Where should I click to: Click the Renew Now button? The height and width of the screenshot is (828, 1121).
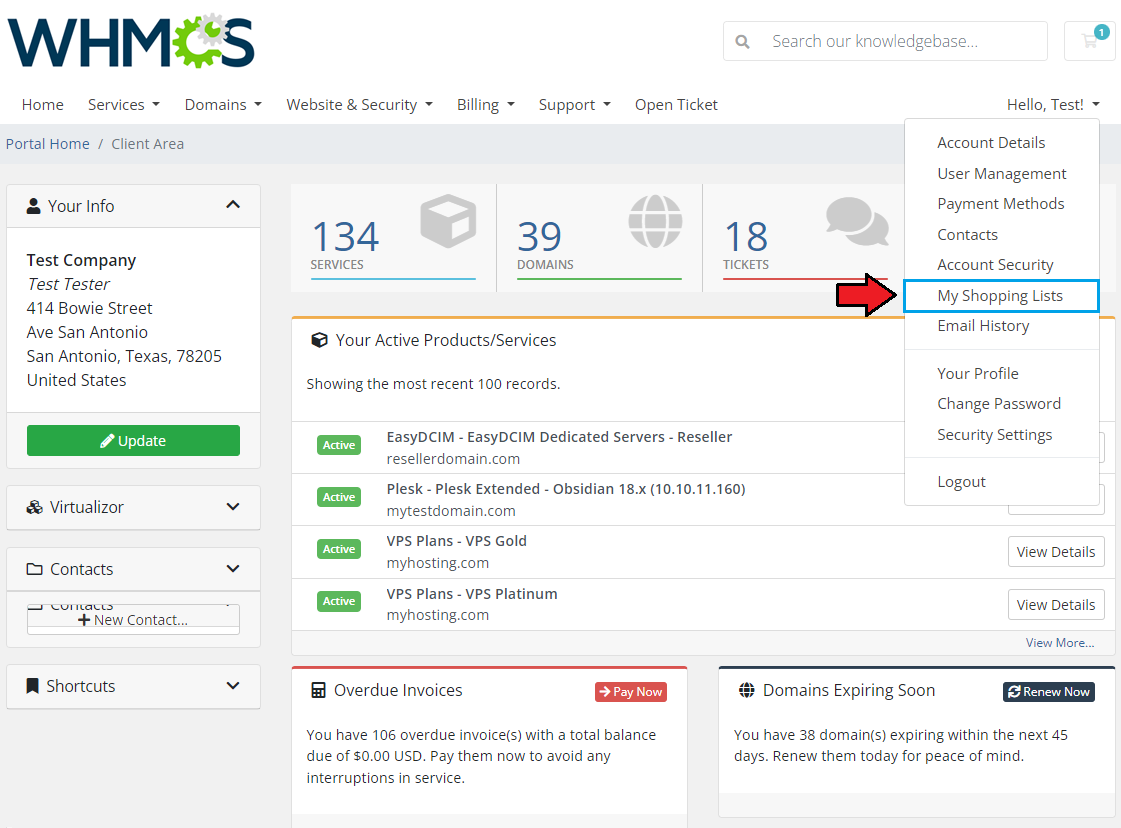(1049, 691)
